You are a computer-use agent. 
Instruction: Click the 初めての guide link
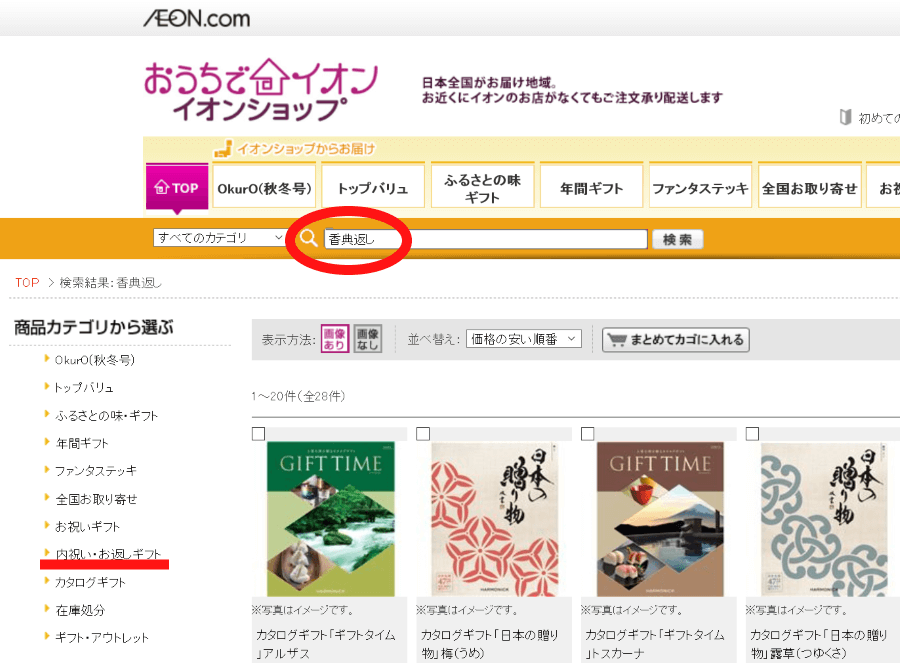coord(879,118)
